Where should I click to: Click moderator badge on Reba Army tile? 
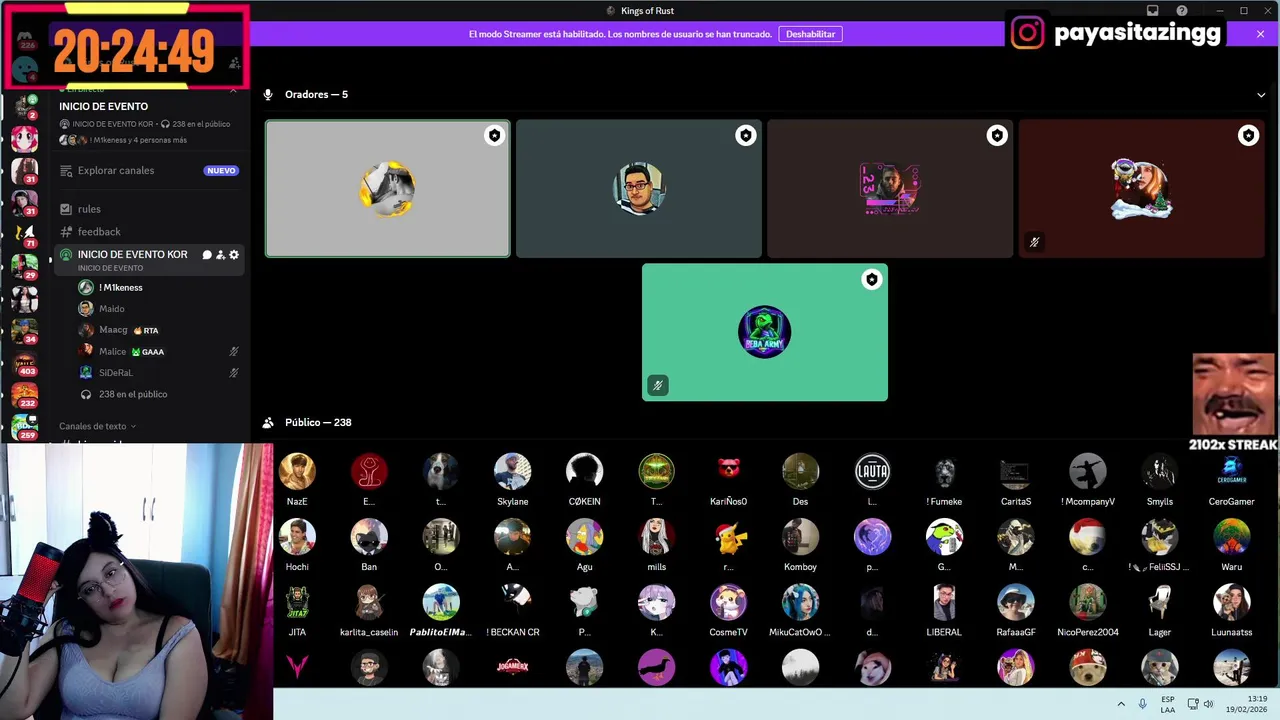pyautogui.click(x=872, y=280)
